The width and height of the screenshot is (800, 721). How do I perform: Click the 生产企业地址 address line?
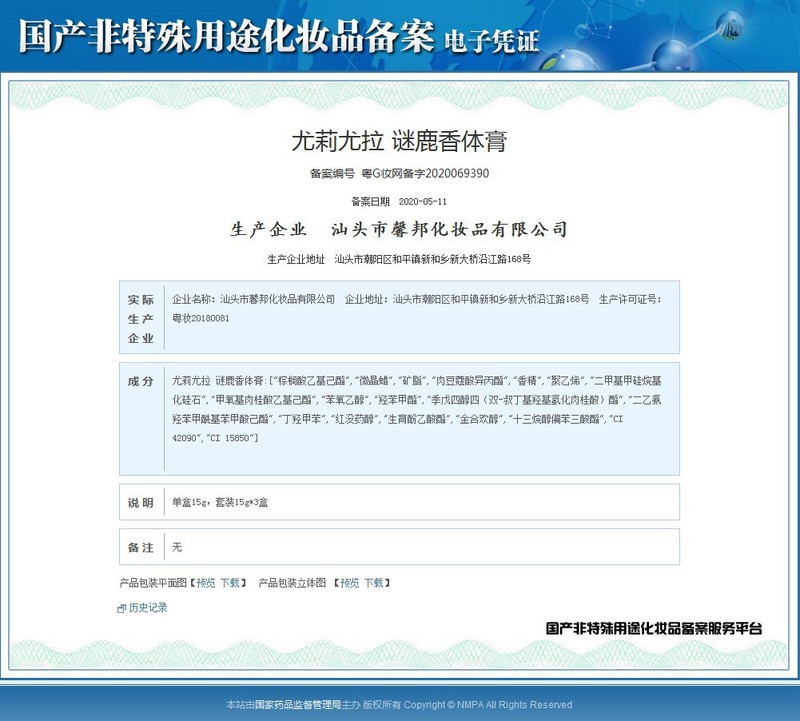tap(399, 259)
